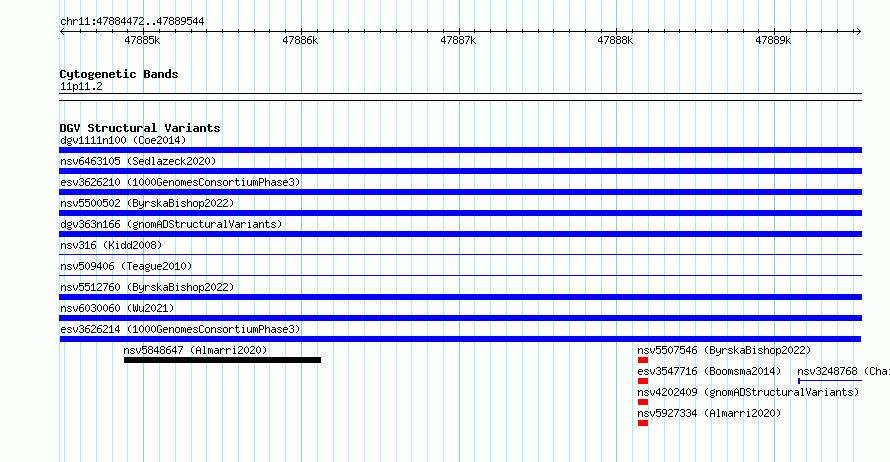Click the right arrow of the ruler
The width and height of the screenshot is (890, 462).
[x=858, y=32]
